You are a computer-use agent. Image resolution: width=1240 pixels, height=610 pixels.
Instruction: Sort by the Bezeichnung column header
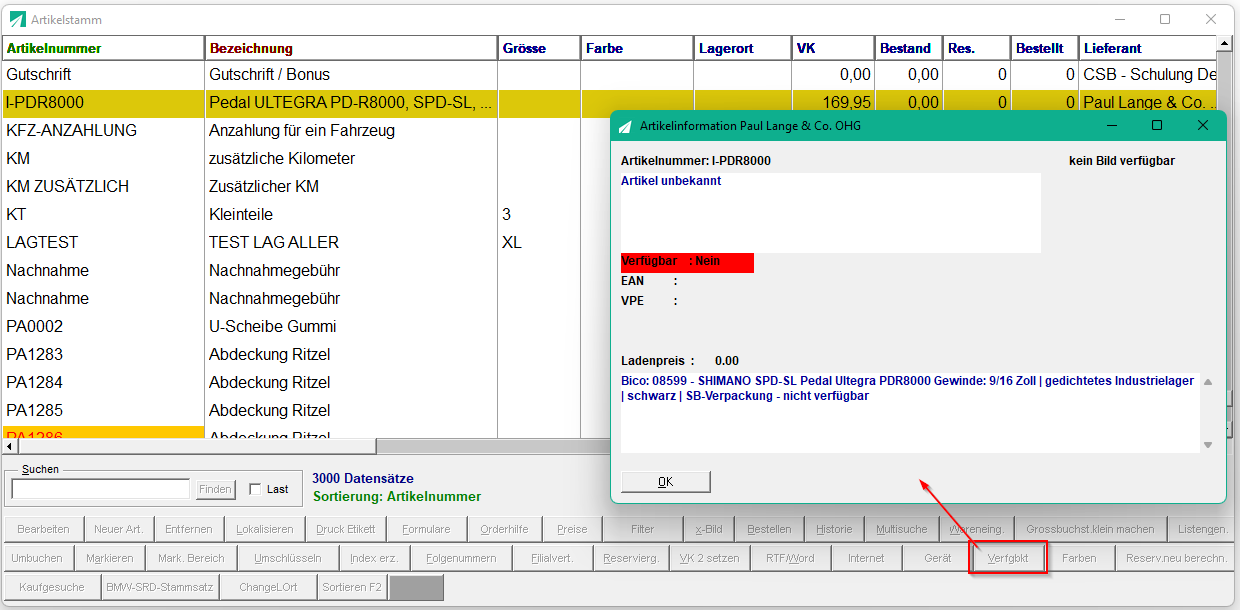pos(351,48)
